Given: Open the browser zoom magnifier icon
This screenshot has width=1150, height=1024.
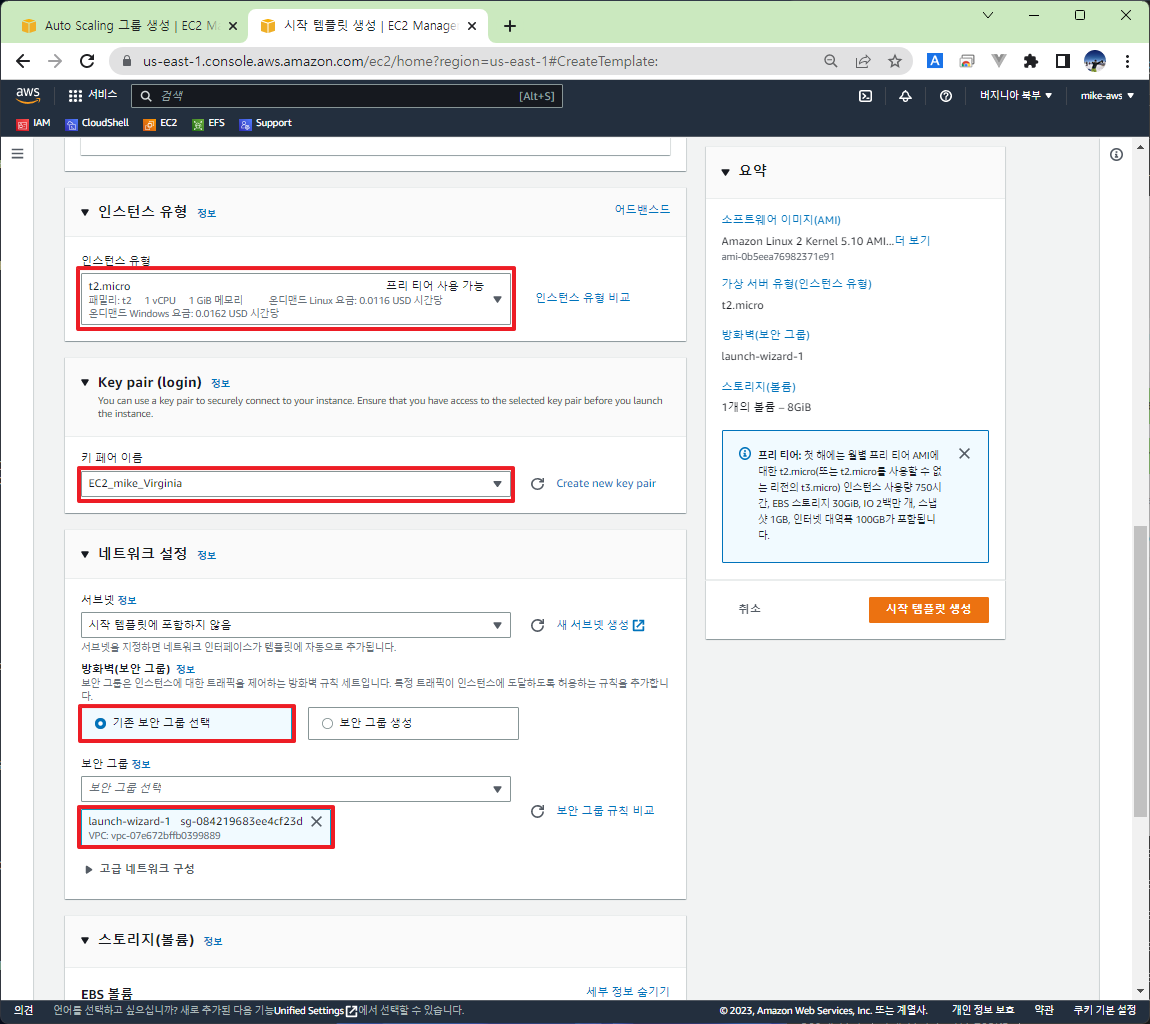Looking at the screenshot, I should [830, 61].
